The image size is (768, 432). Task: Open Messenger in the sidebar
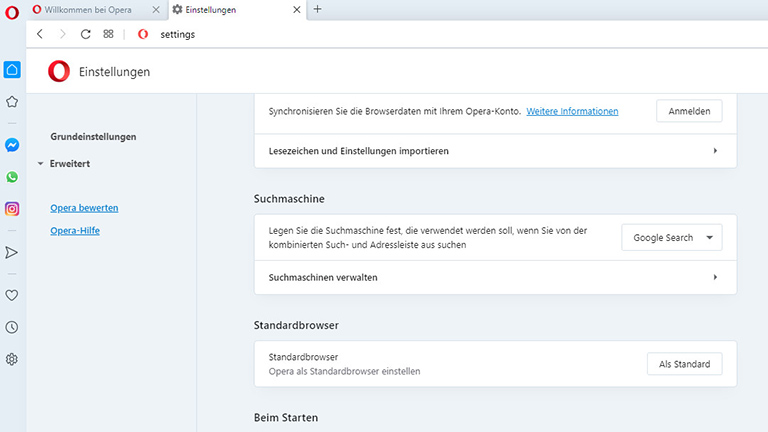pos(12,145)
